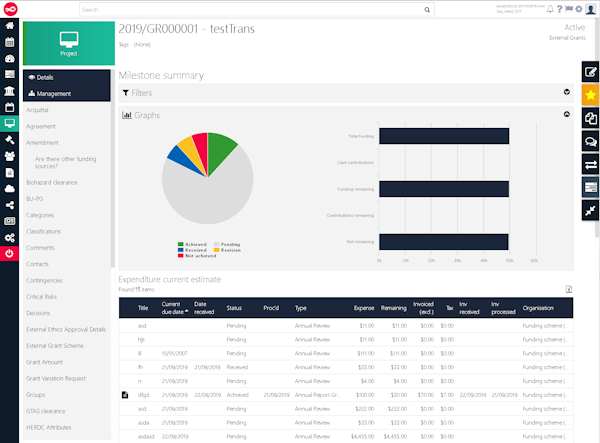The width and height of the screenshot is (600, 443).
Task: Click the swap arrows icon in right toolbar
Action: click(591, 164)
